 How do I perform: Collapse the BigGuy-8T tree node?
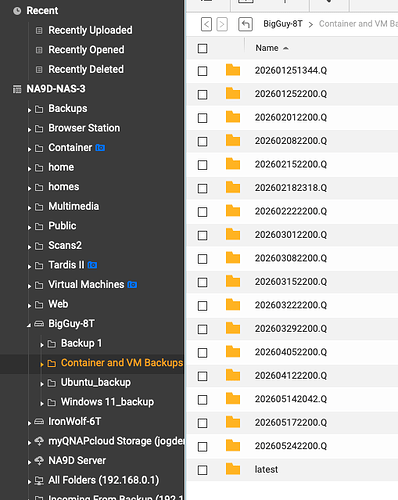click(x=29, y=325)
